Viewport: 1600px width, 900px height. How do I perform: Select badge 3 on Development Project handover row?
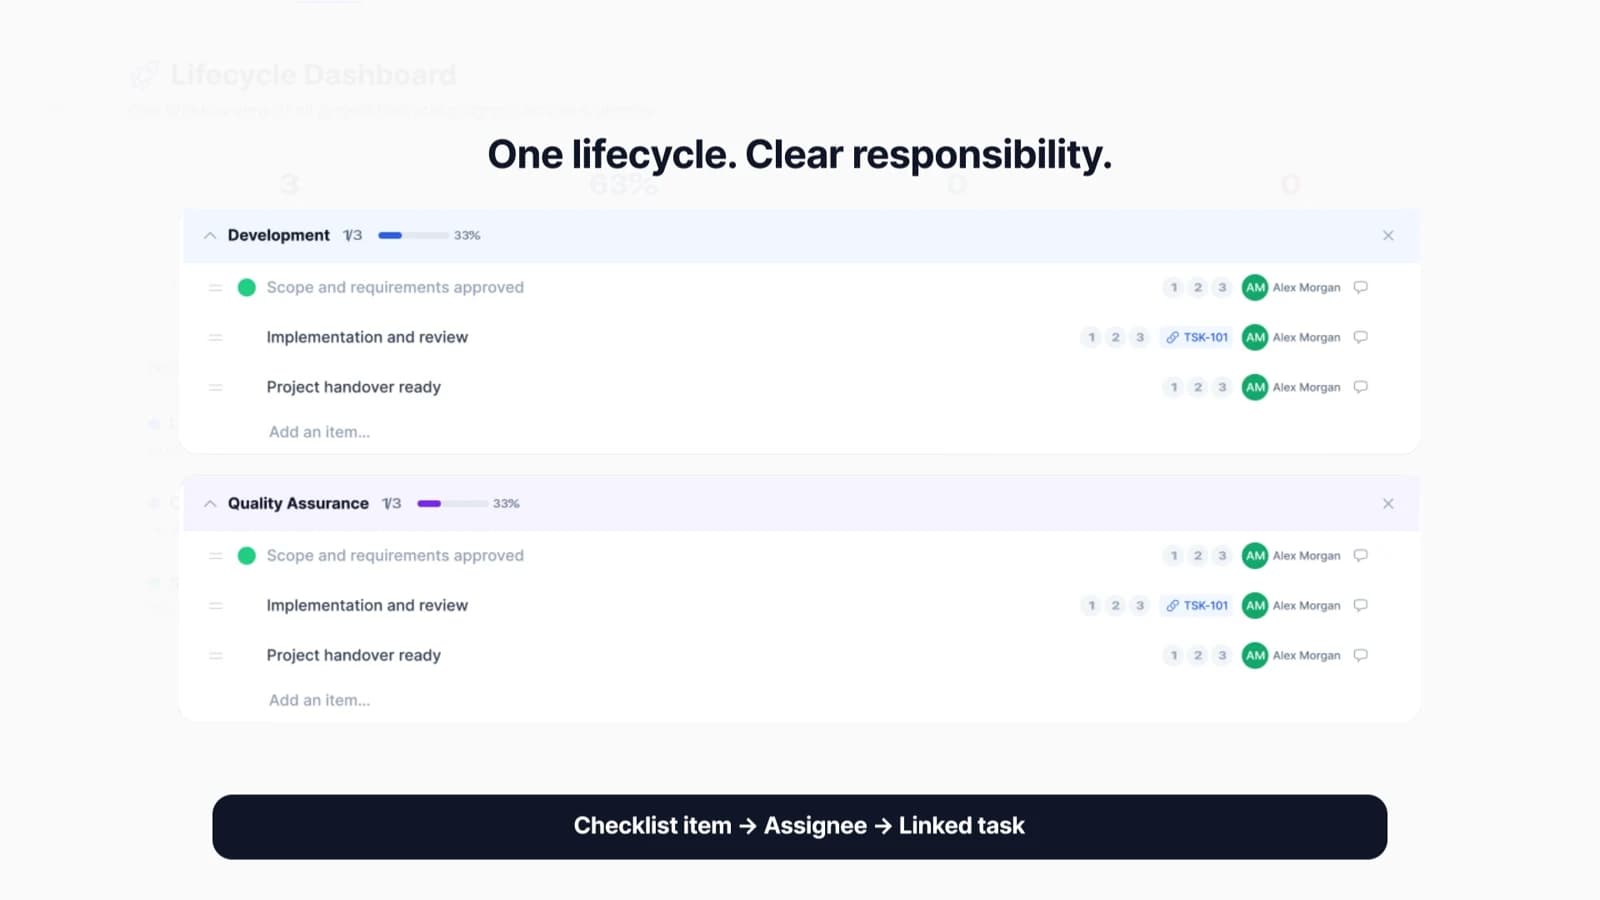pyautogui.click(x=1222, y=388)
